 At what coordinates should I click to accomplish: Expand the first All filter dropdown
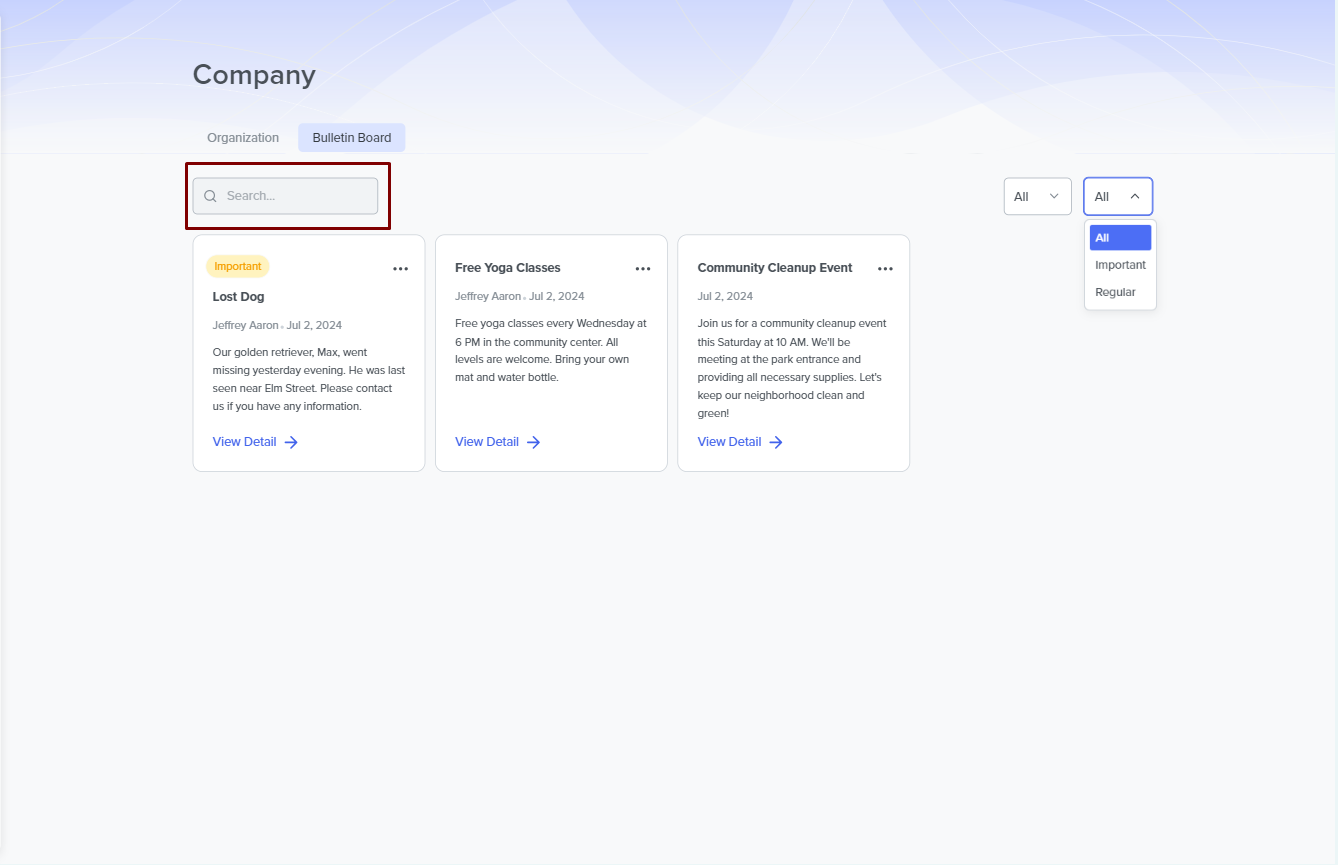click(x=1037, y=196)
